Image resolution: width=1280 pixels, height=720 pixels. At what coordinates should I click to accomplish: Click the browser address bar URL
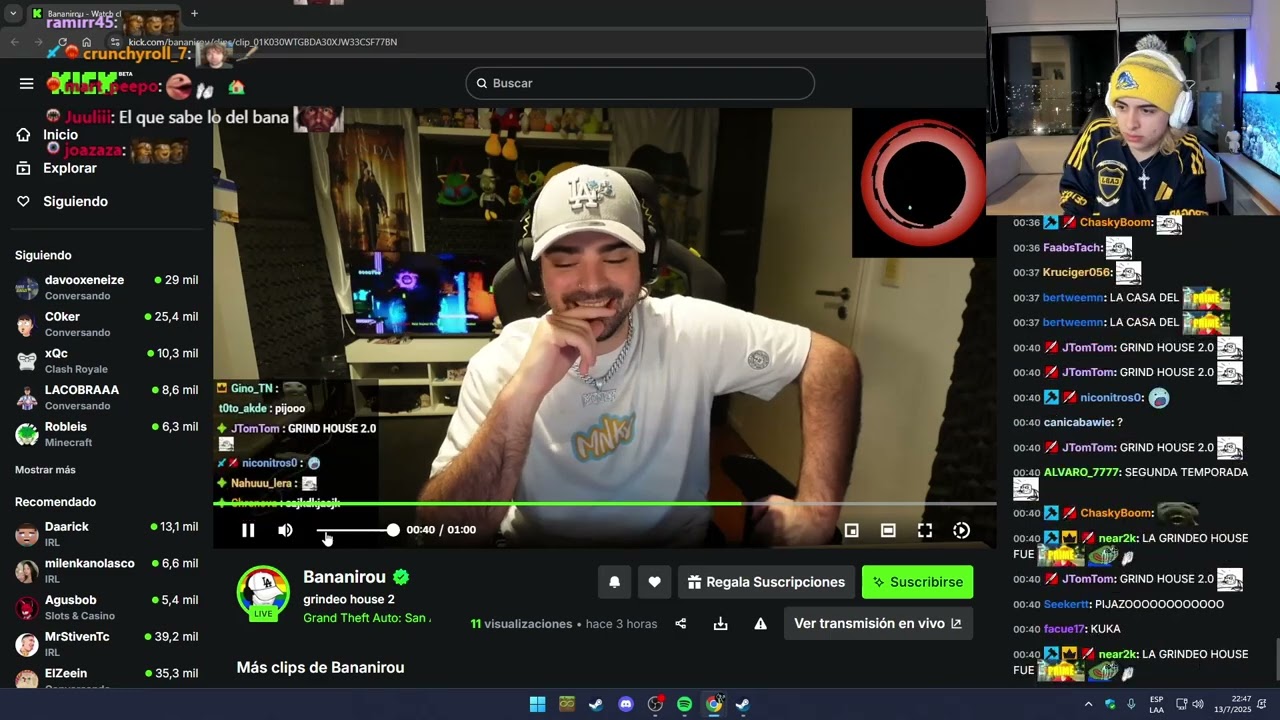[x=263, y=42]
